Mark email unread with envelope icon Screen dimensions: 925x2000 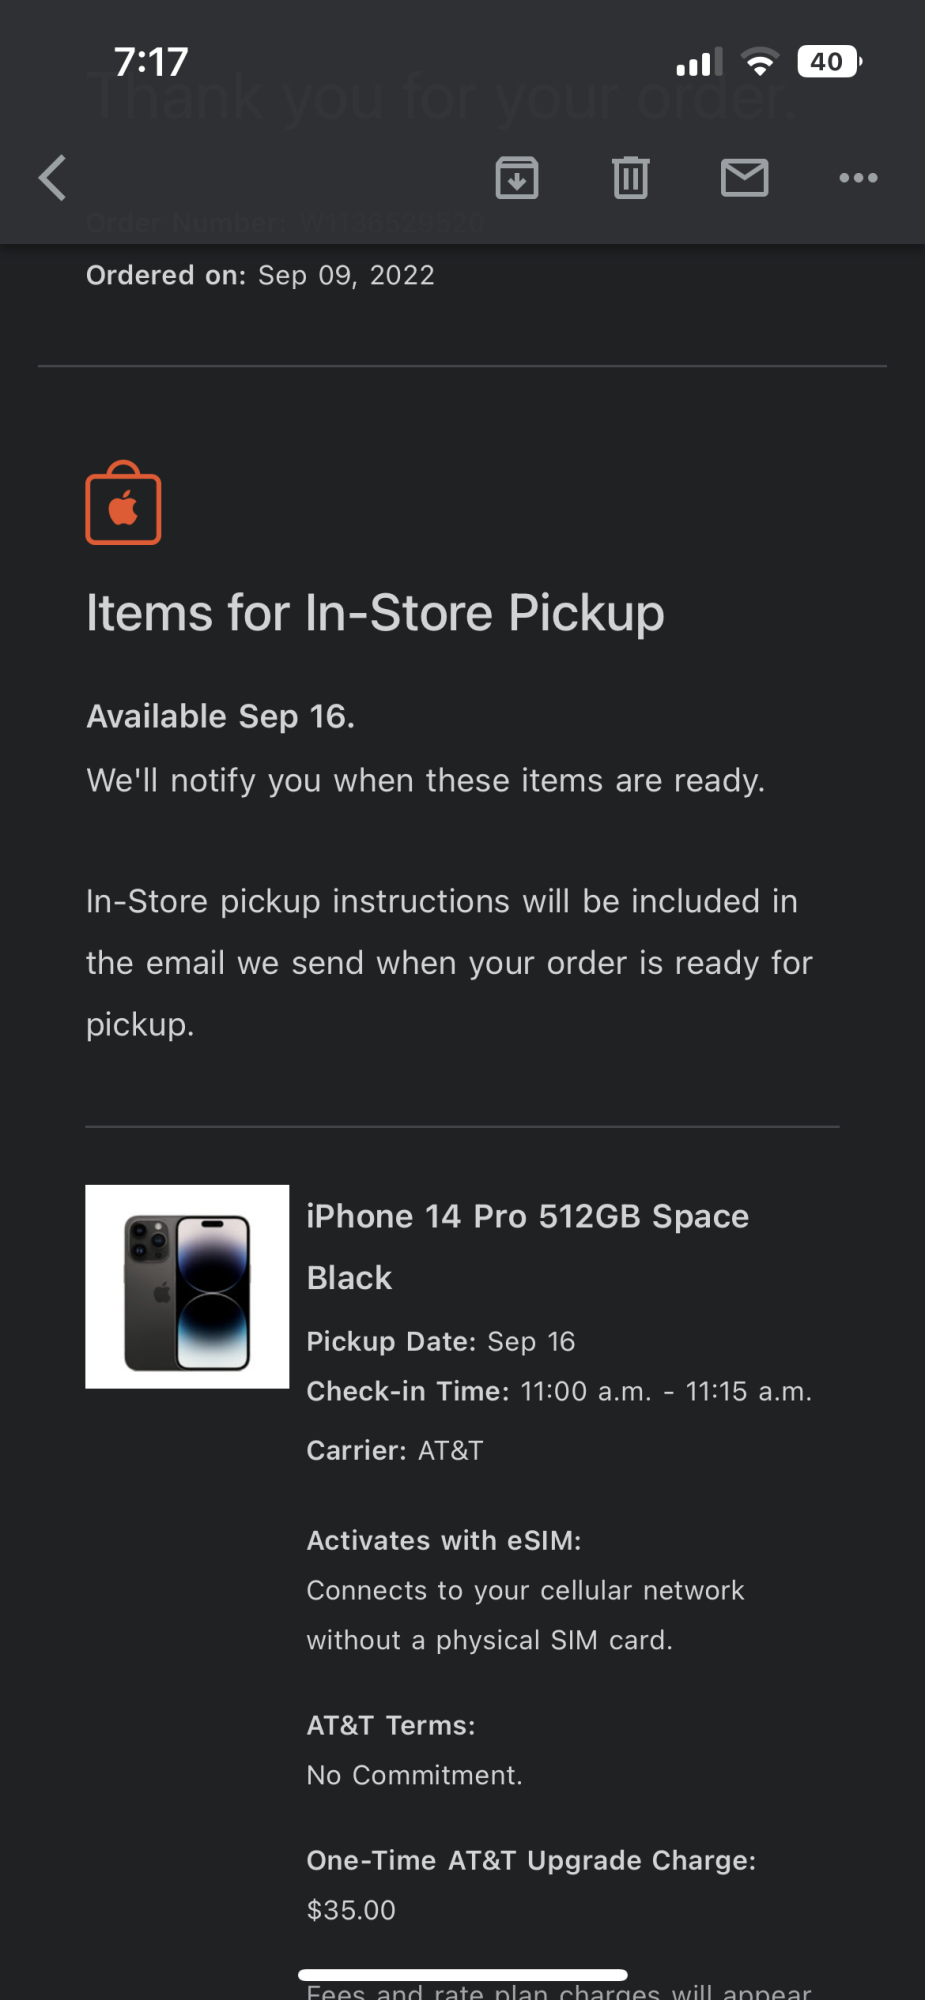coord(744,178)
